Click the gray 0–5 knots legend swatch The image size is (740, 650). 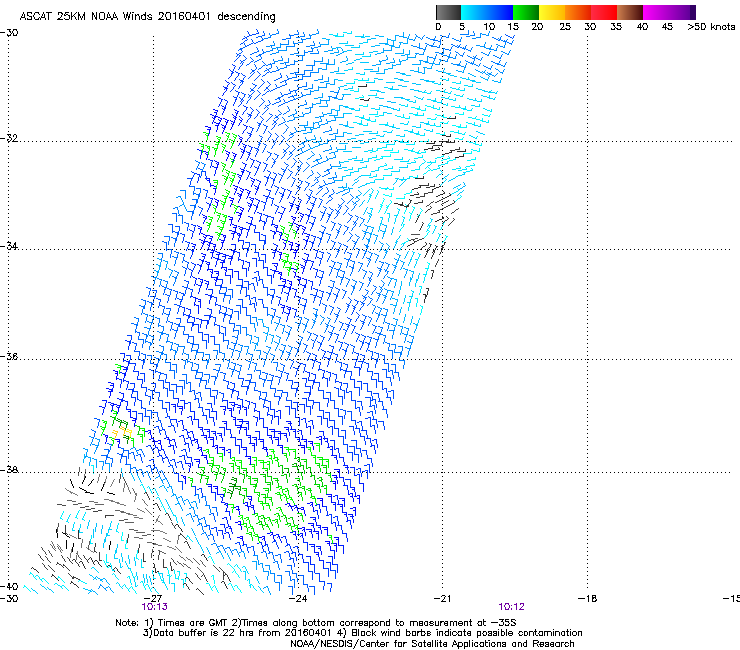tap(448, 12)
